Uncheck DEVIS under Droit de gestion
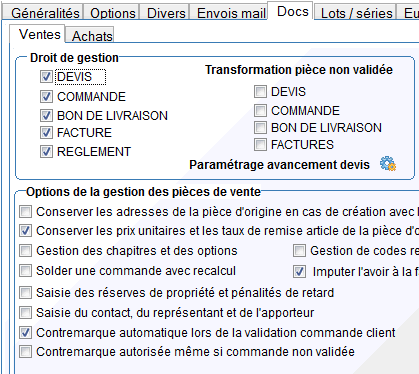419x374 pixels. 46,77
